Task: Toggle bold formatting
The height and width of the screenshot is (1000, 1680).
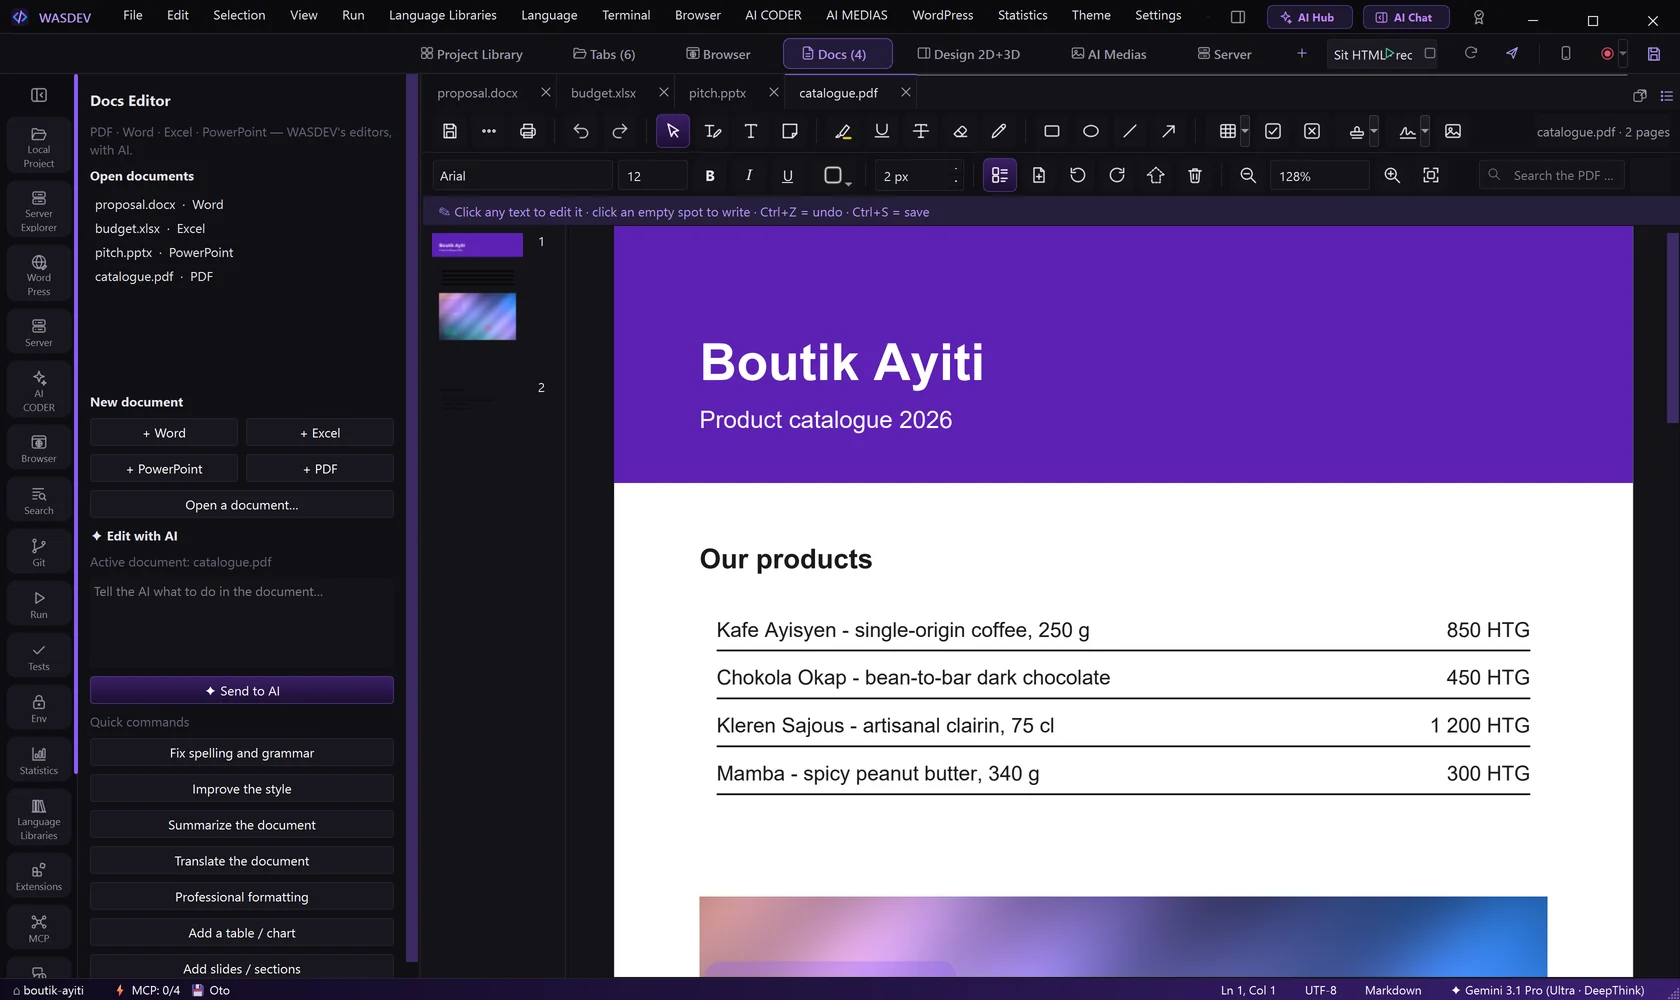Action: tap(710, 175)
